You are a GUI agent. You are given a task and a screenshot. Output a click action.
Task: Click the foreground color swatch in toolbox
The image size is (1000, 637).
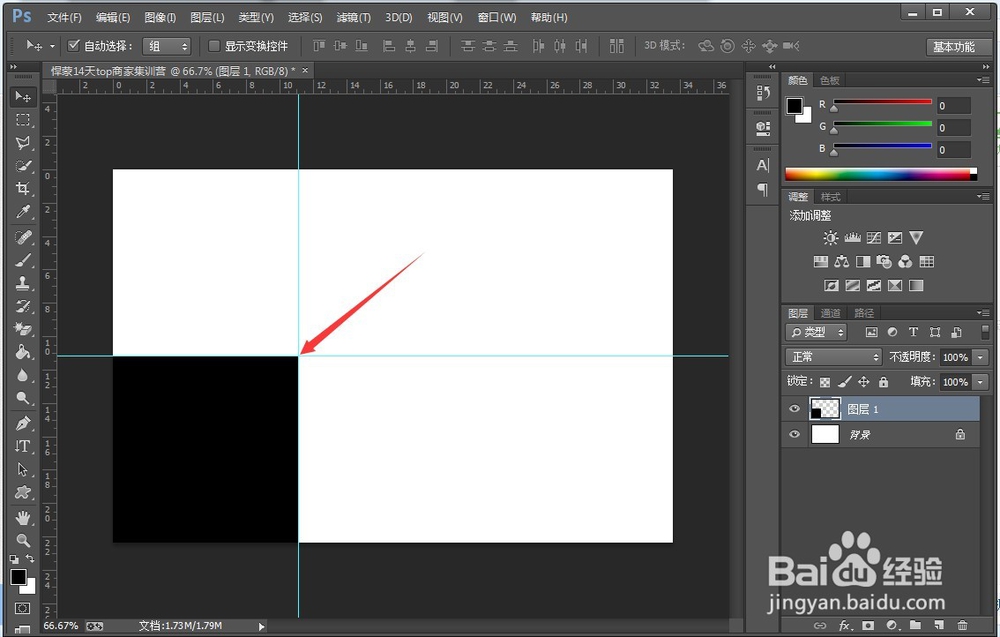tap(18, 577)
